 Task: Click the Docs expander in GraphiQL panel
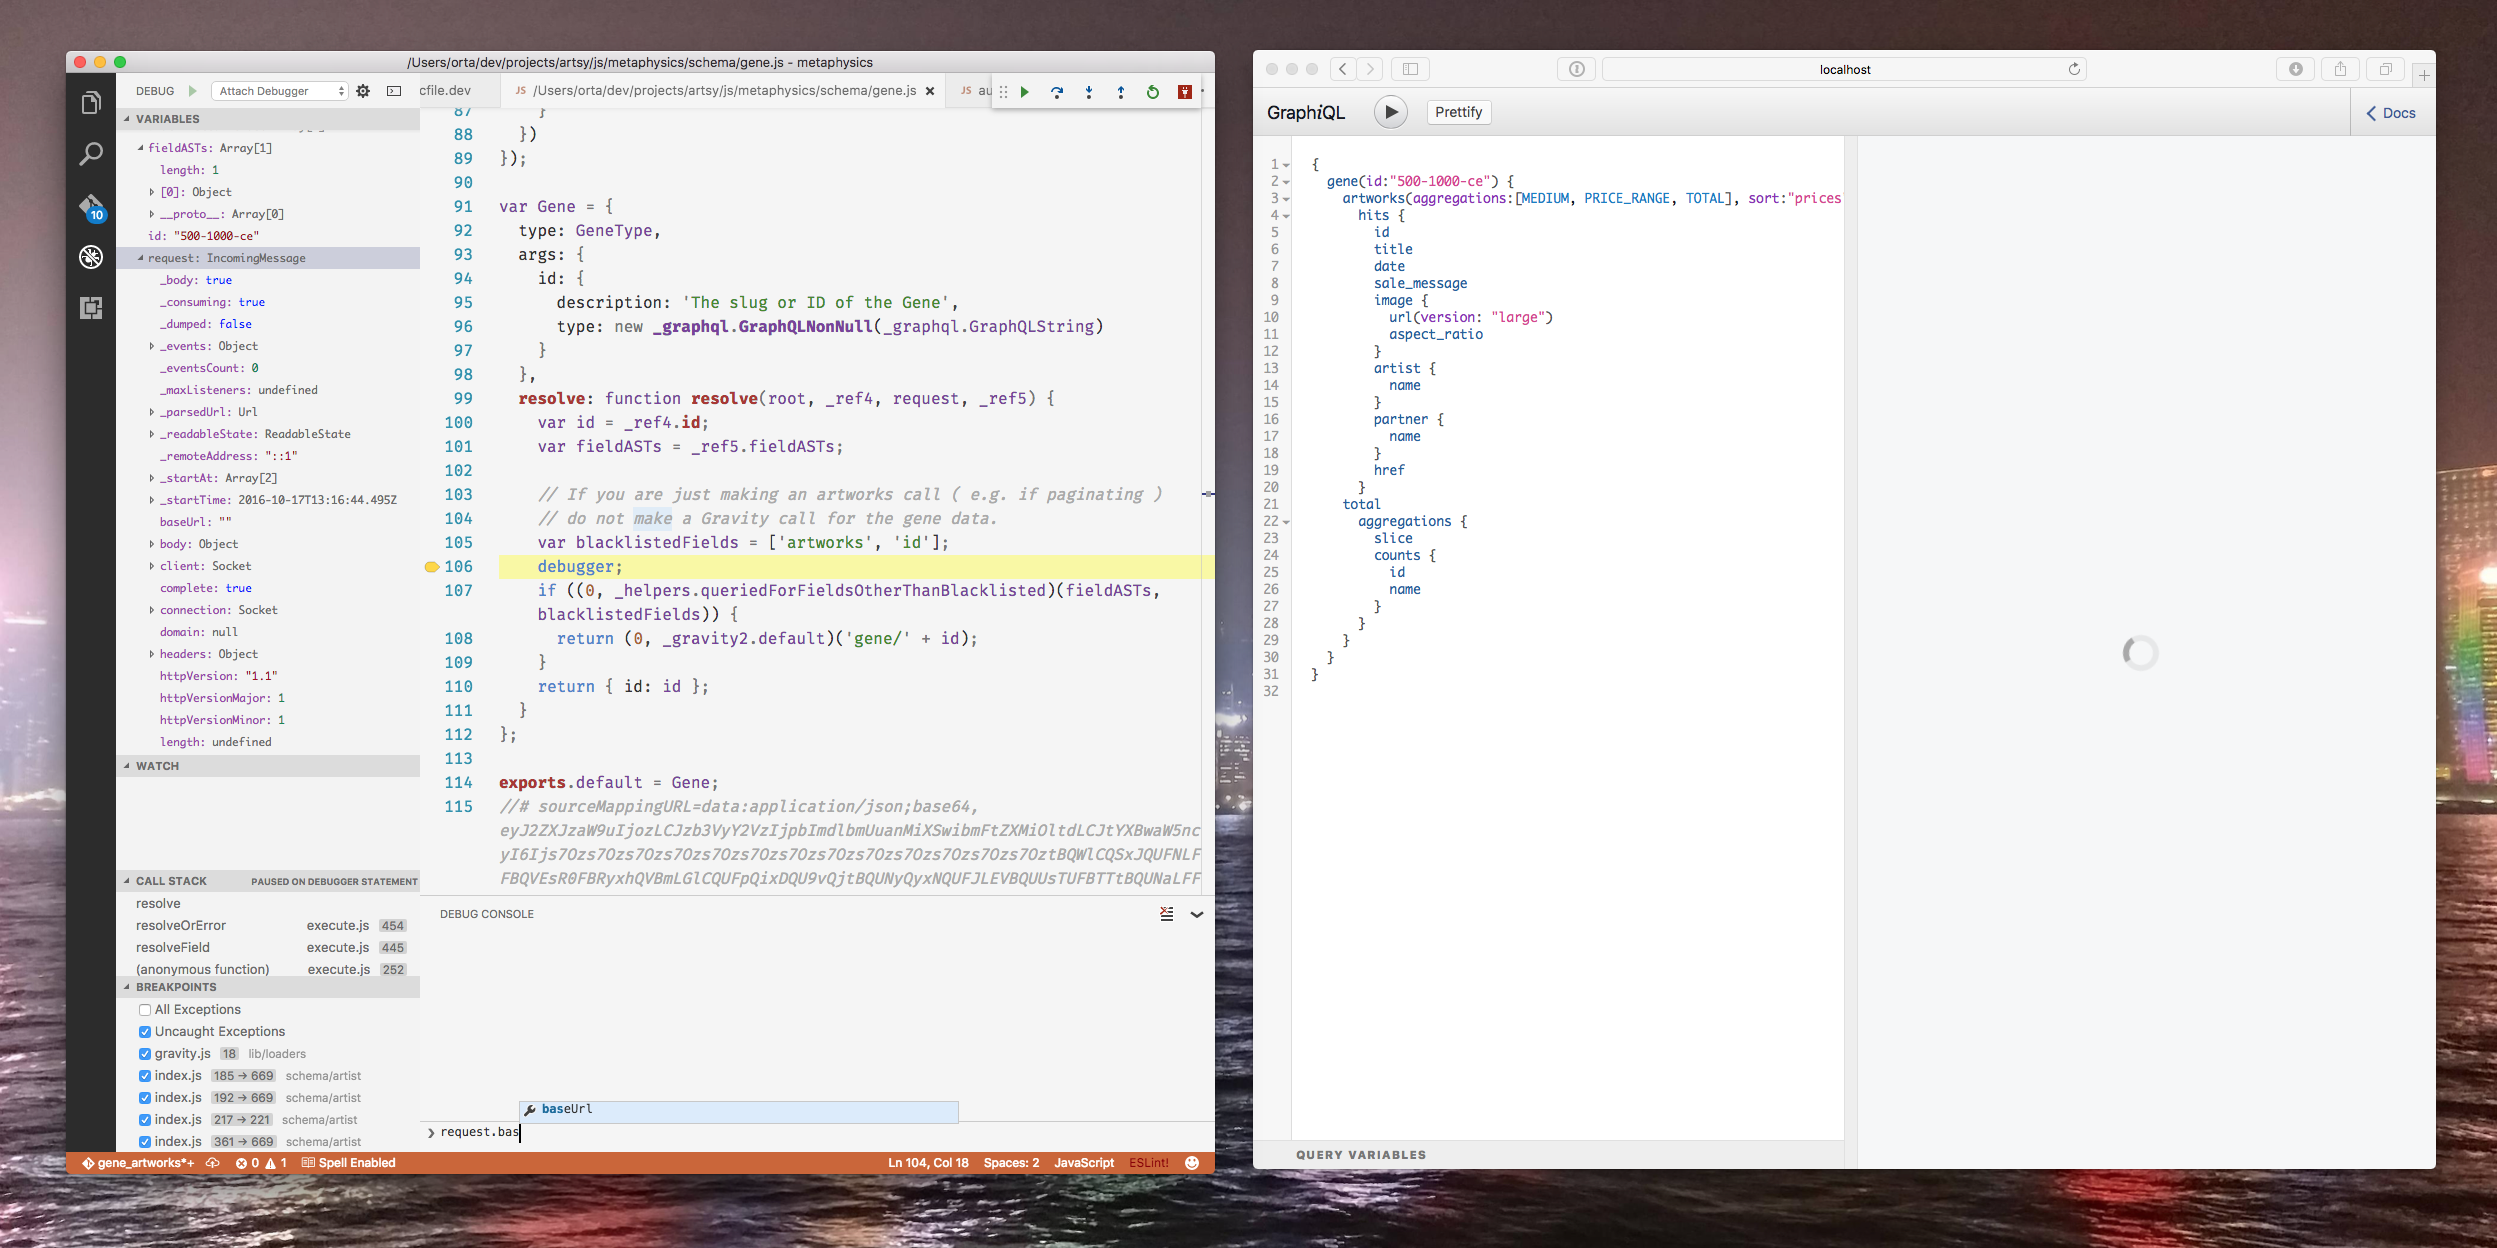(2392, 111)
